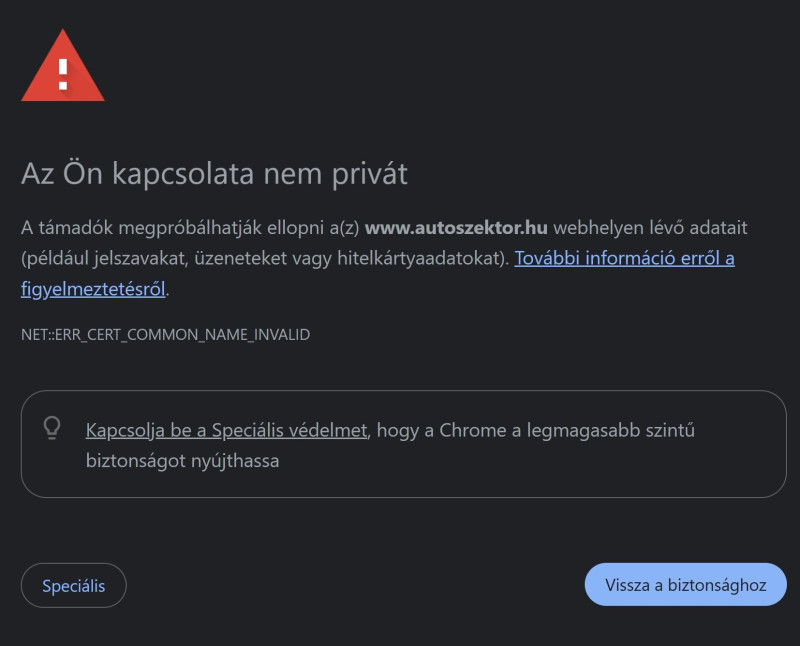This screenshot has width=800, height=646.
Task: Follow the 'Kapcsolja be a Speciális védelmet' link
Action: coord(226,430)
